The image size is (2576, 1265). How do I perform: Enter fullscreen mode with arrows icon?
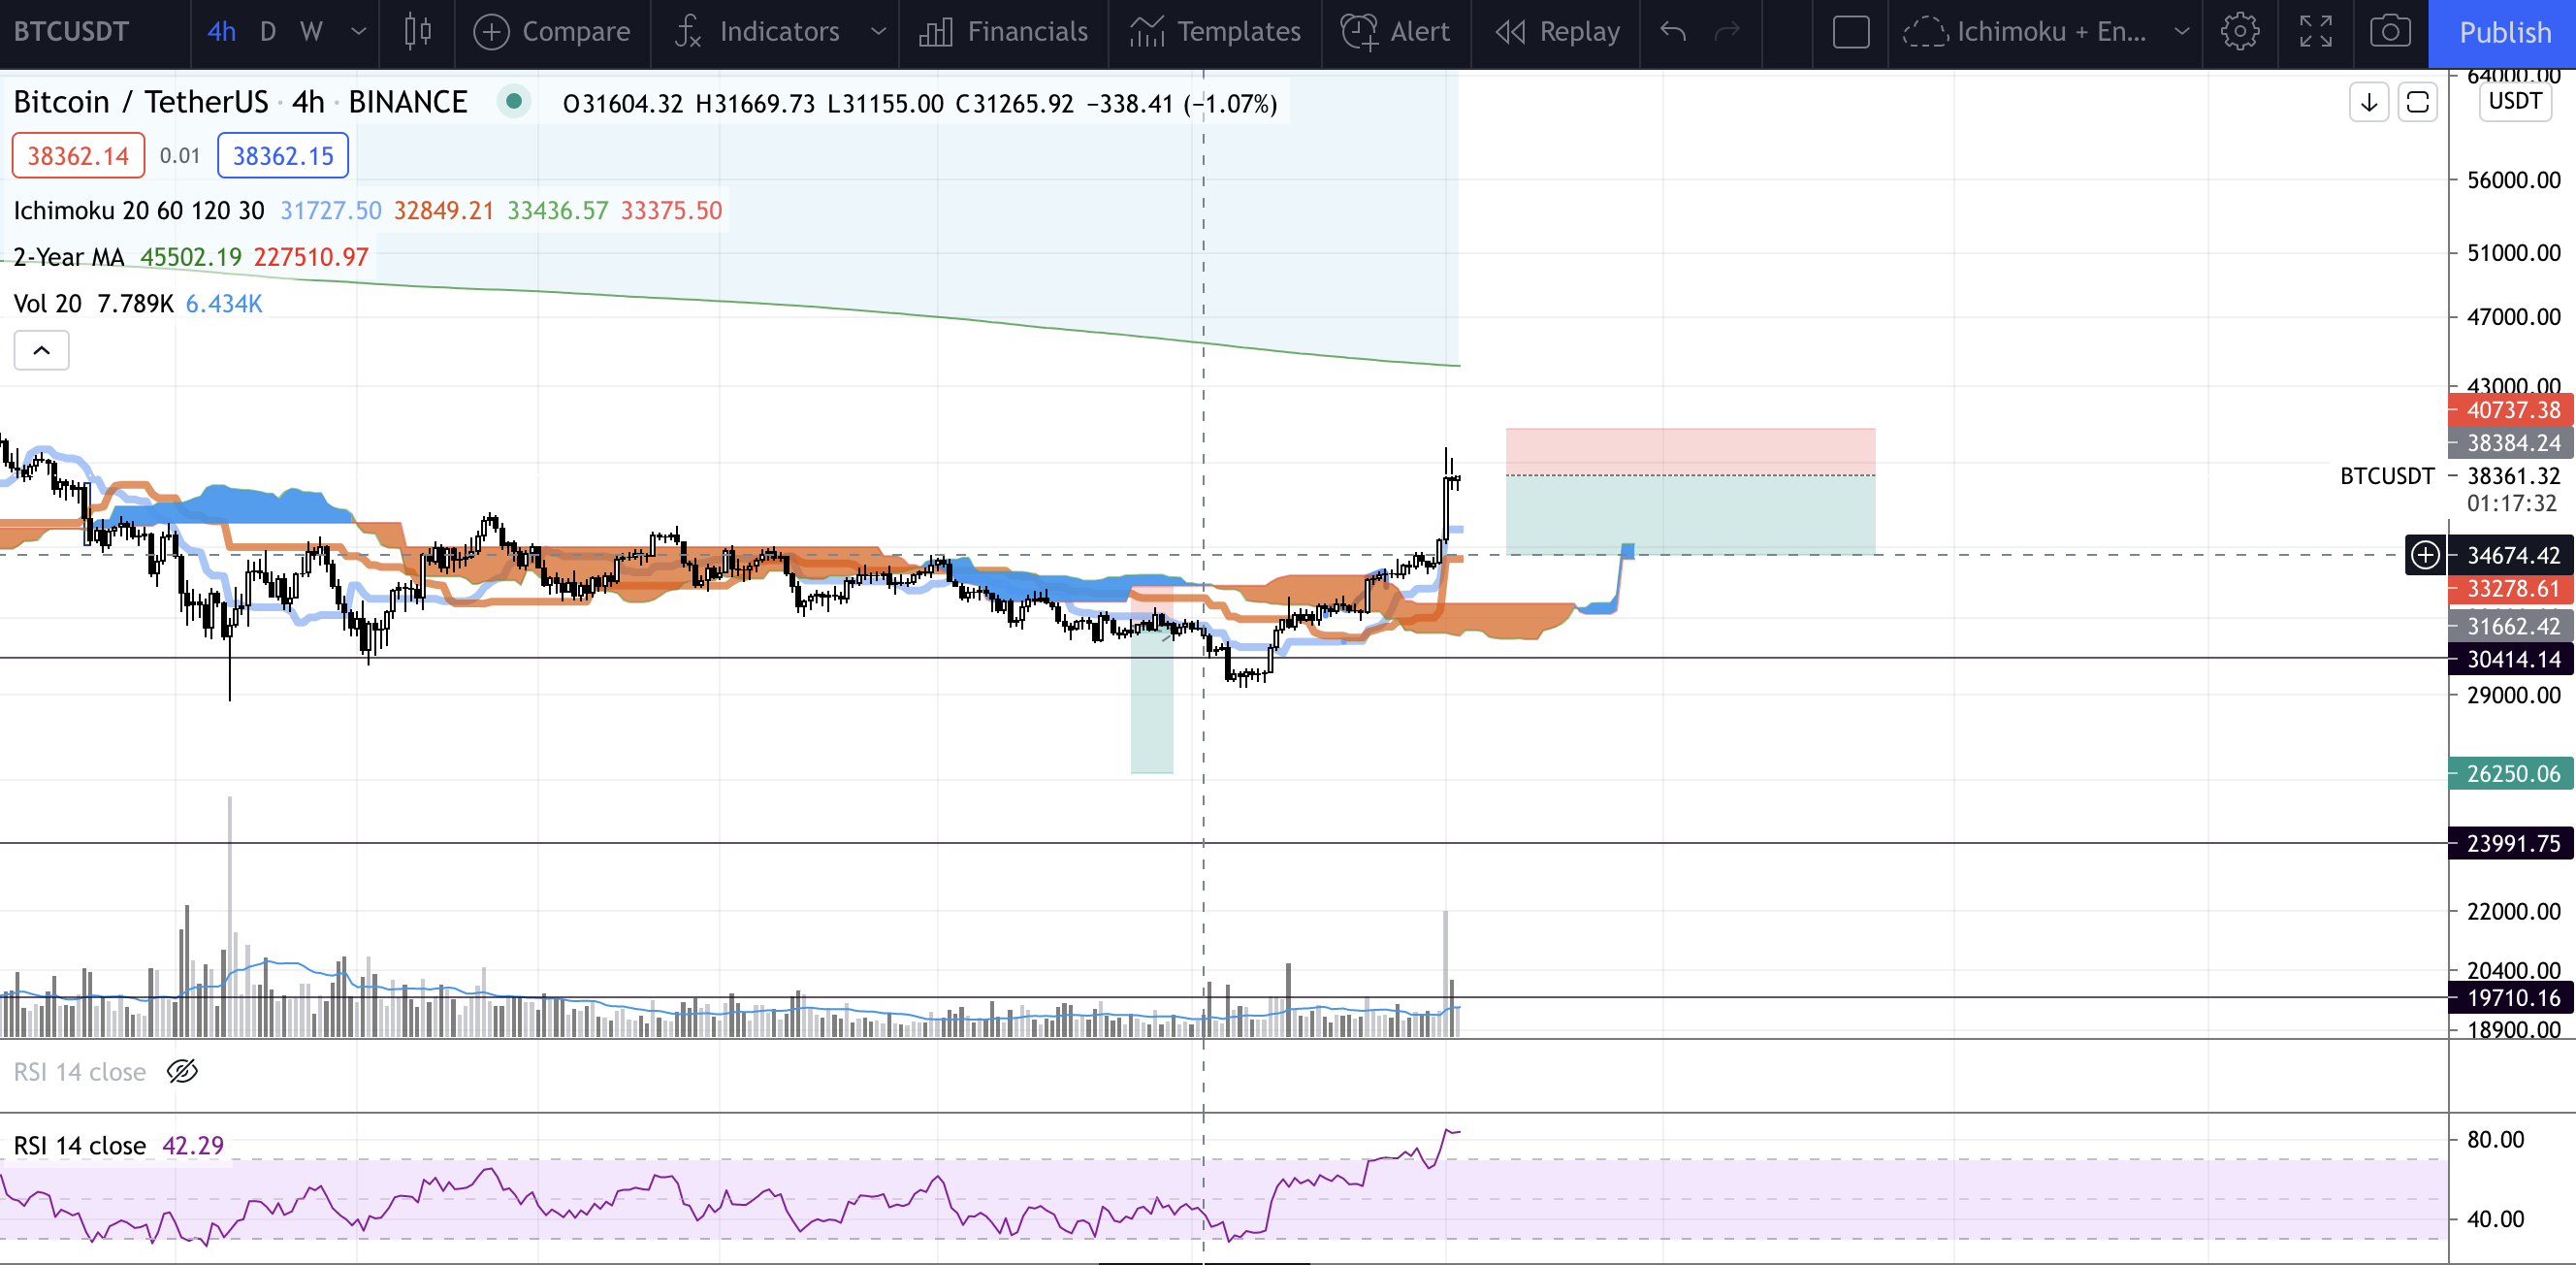[x=2315, y=32]
